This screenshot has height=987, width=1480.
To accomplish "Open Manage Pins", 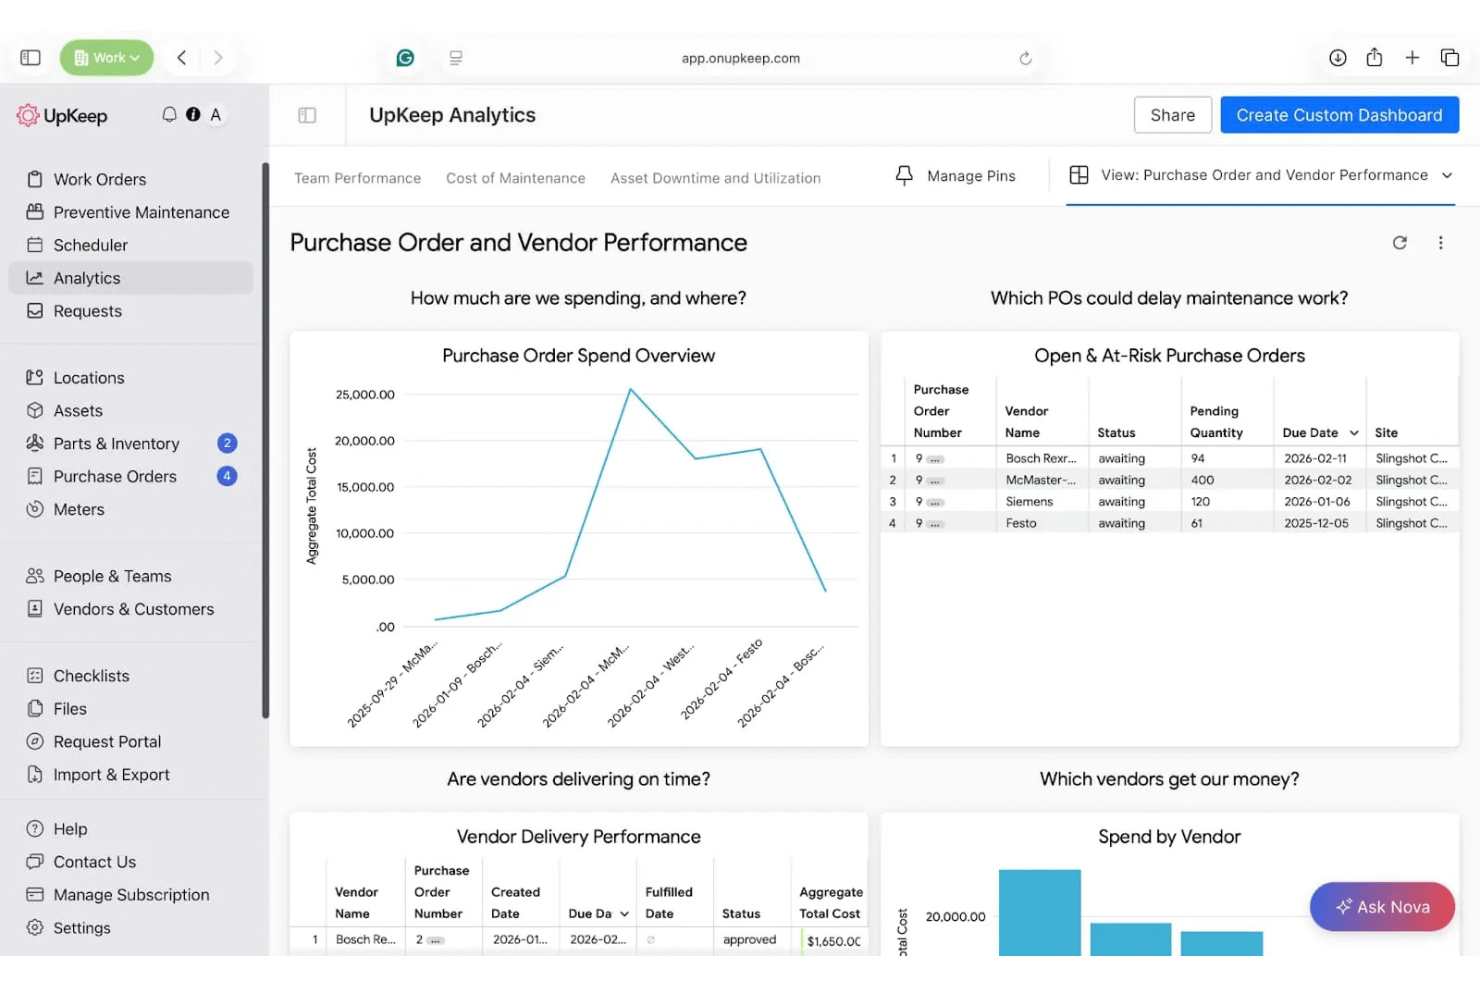I will [x=956, y=176].
